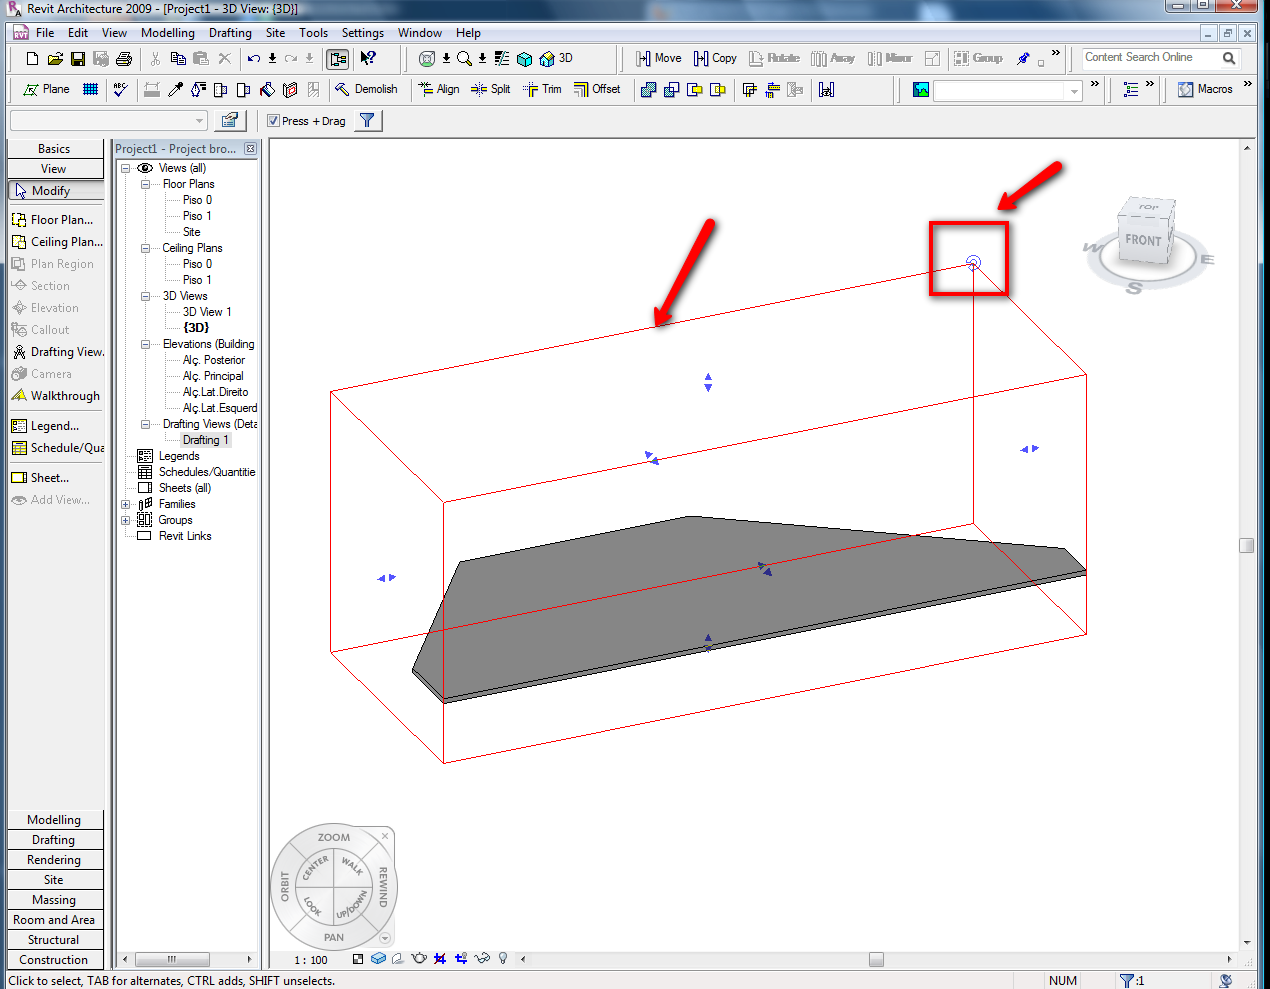Collapse the Ceiling Plans node

click(x=145, y=248)
